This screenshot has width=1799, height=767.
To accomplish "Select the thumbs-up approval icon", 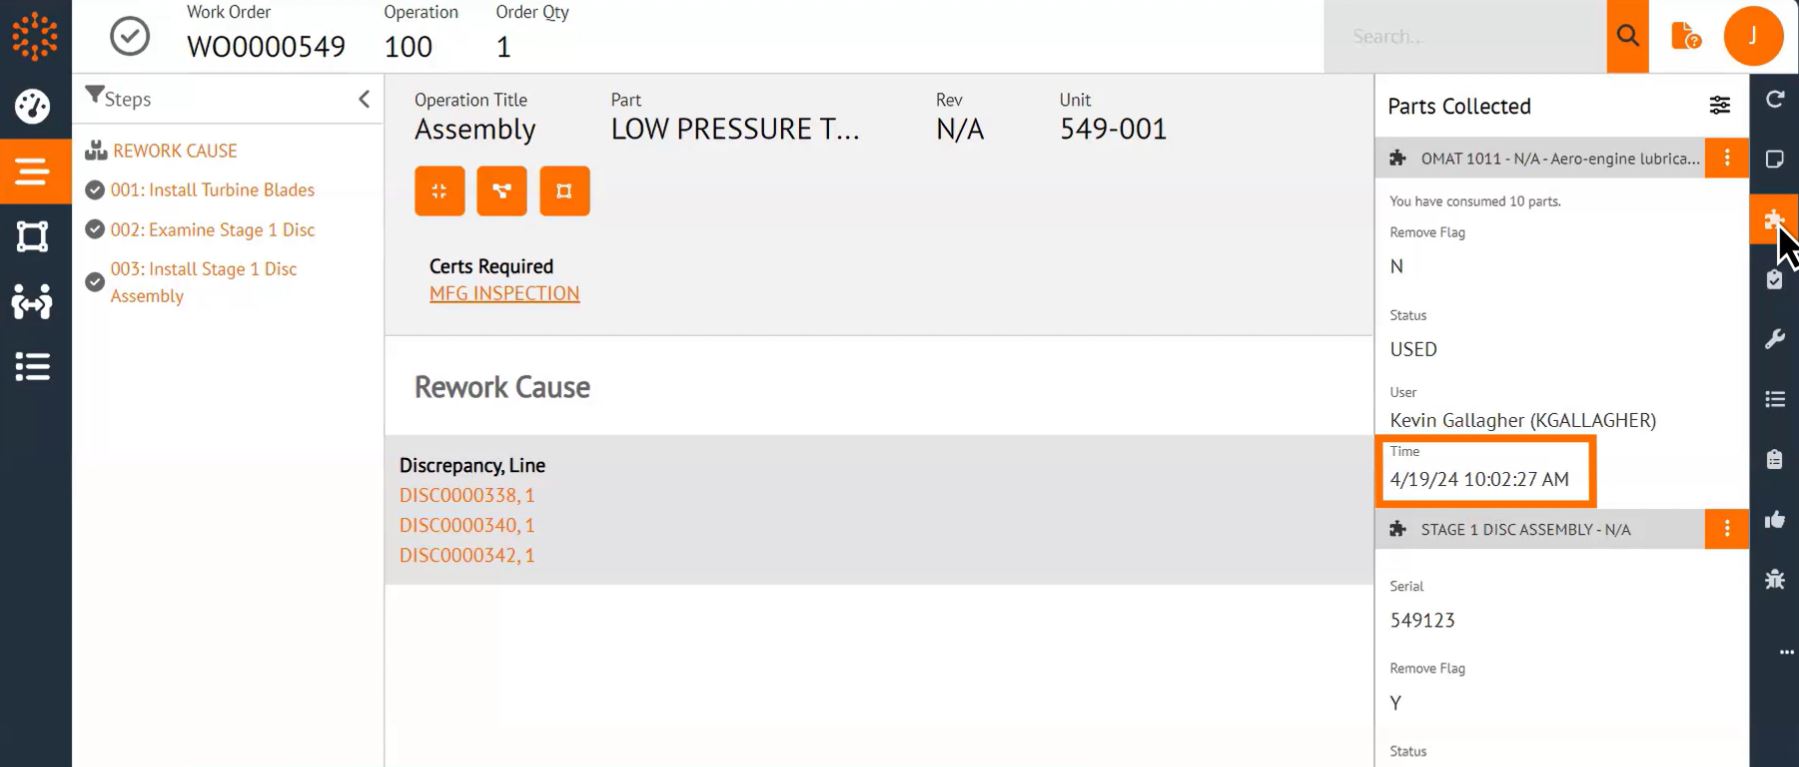I will click(x=1774, y=520).
